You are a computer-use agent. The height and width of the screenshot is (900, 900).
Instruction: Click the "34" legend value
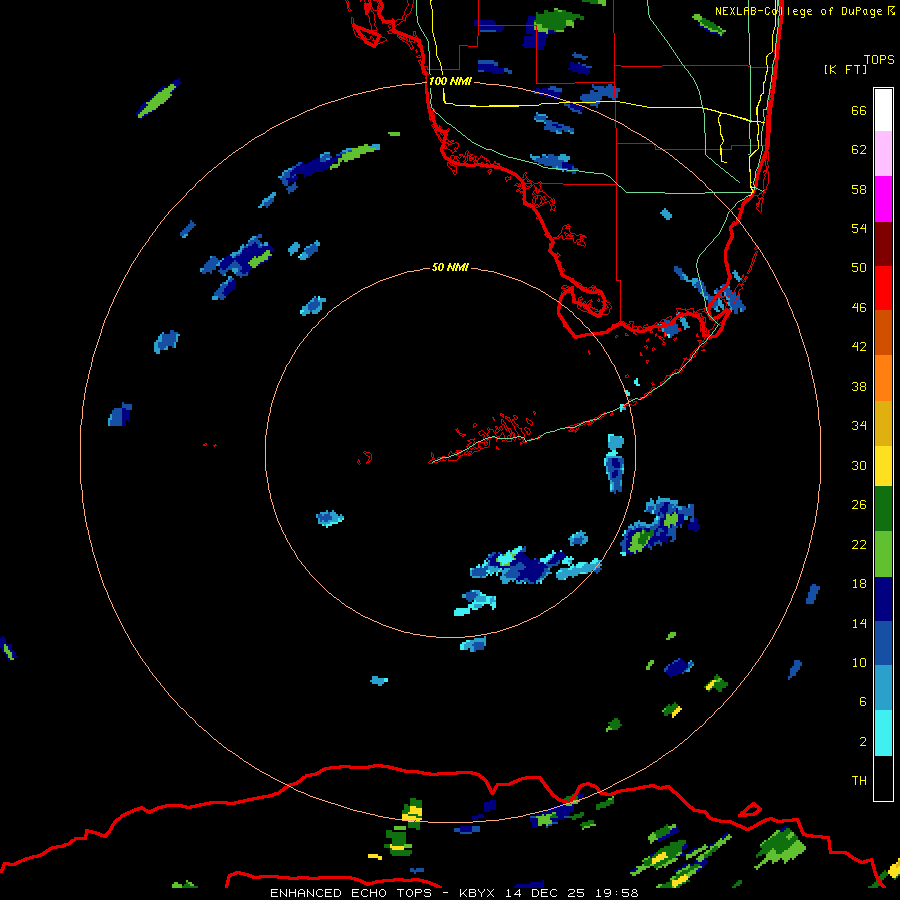(x=859, y=426)
